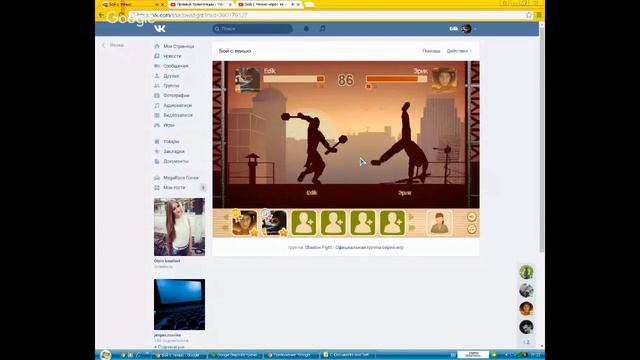
Task: Open the notifications bell in VK header
Action: point(306,29)
